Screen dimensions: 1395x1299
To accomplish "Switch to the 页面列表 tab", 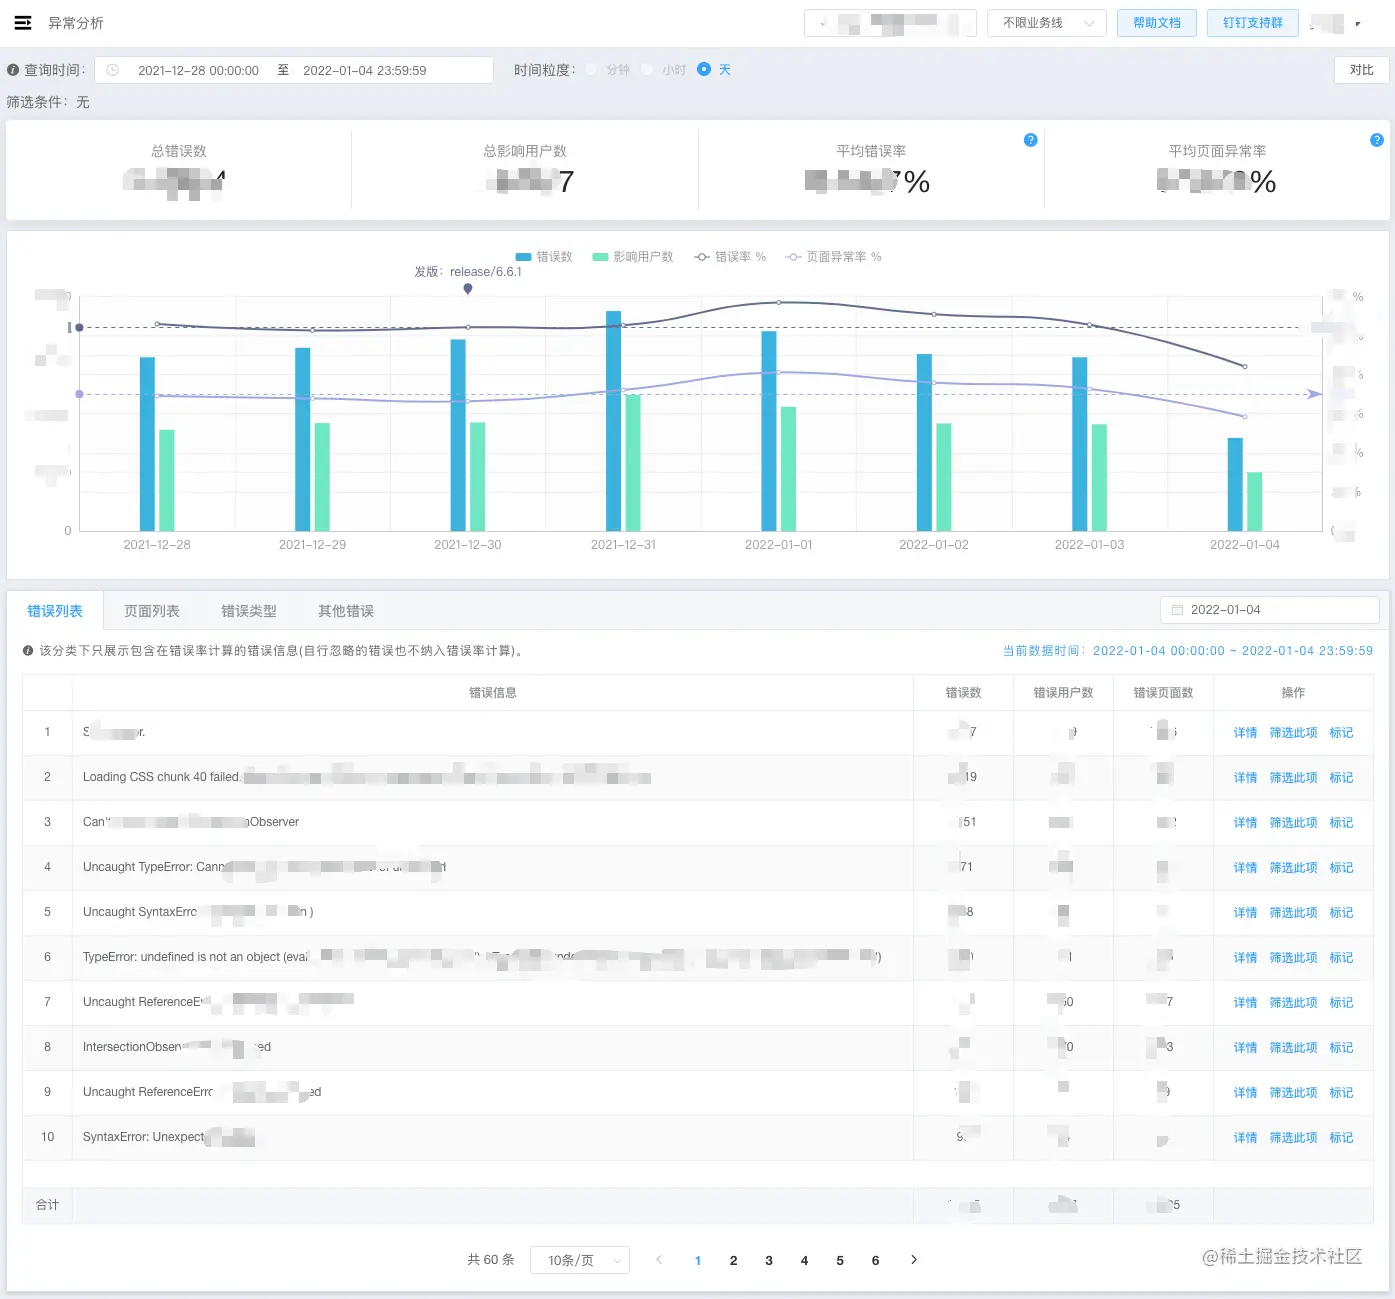I will click(x=152, y=611).
